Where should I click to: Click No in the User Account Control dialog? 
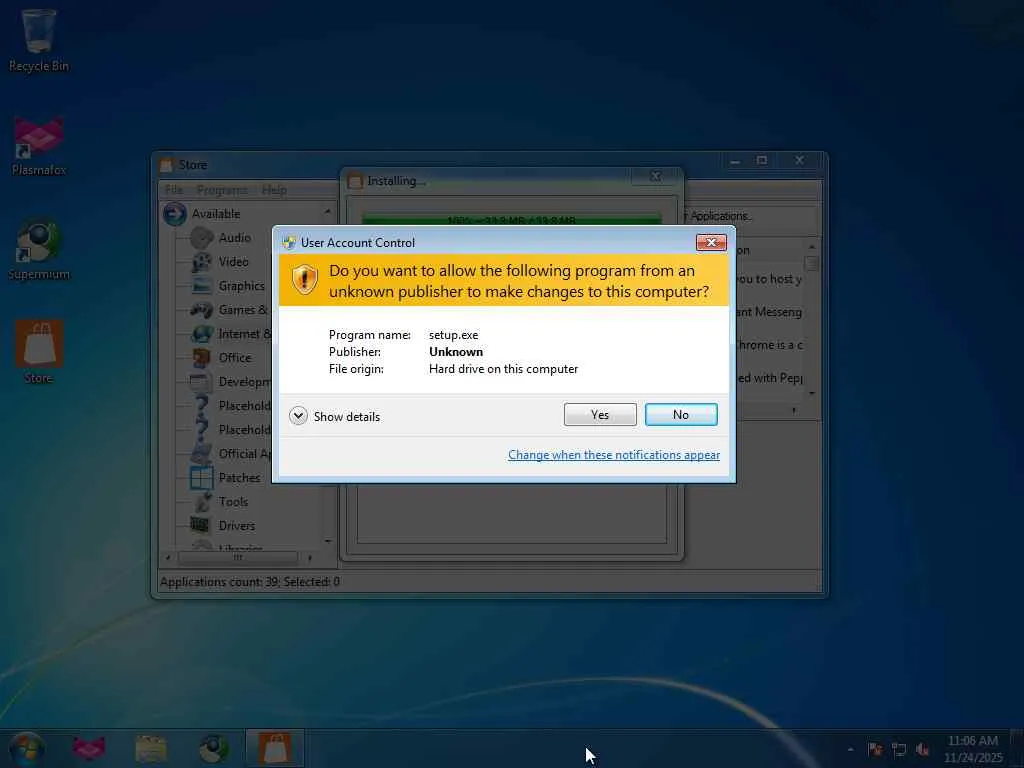point(680,415)
